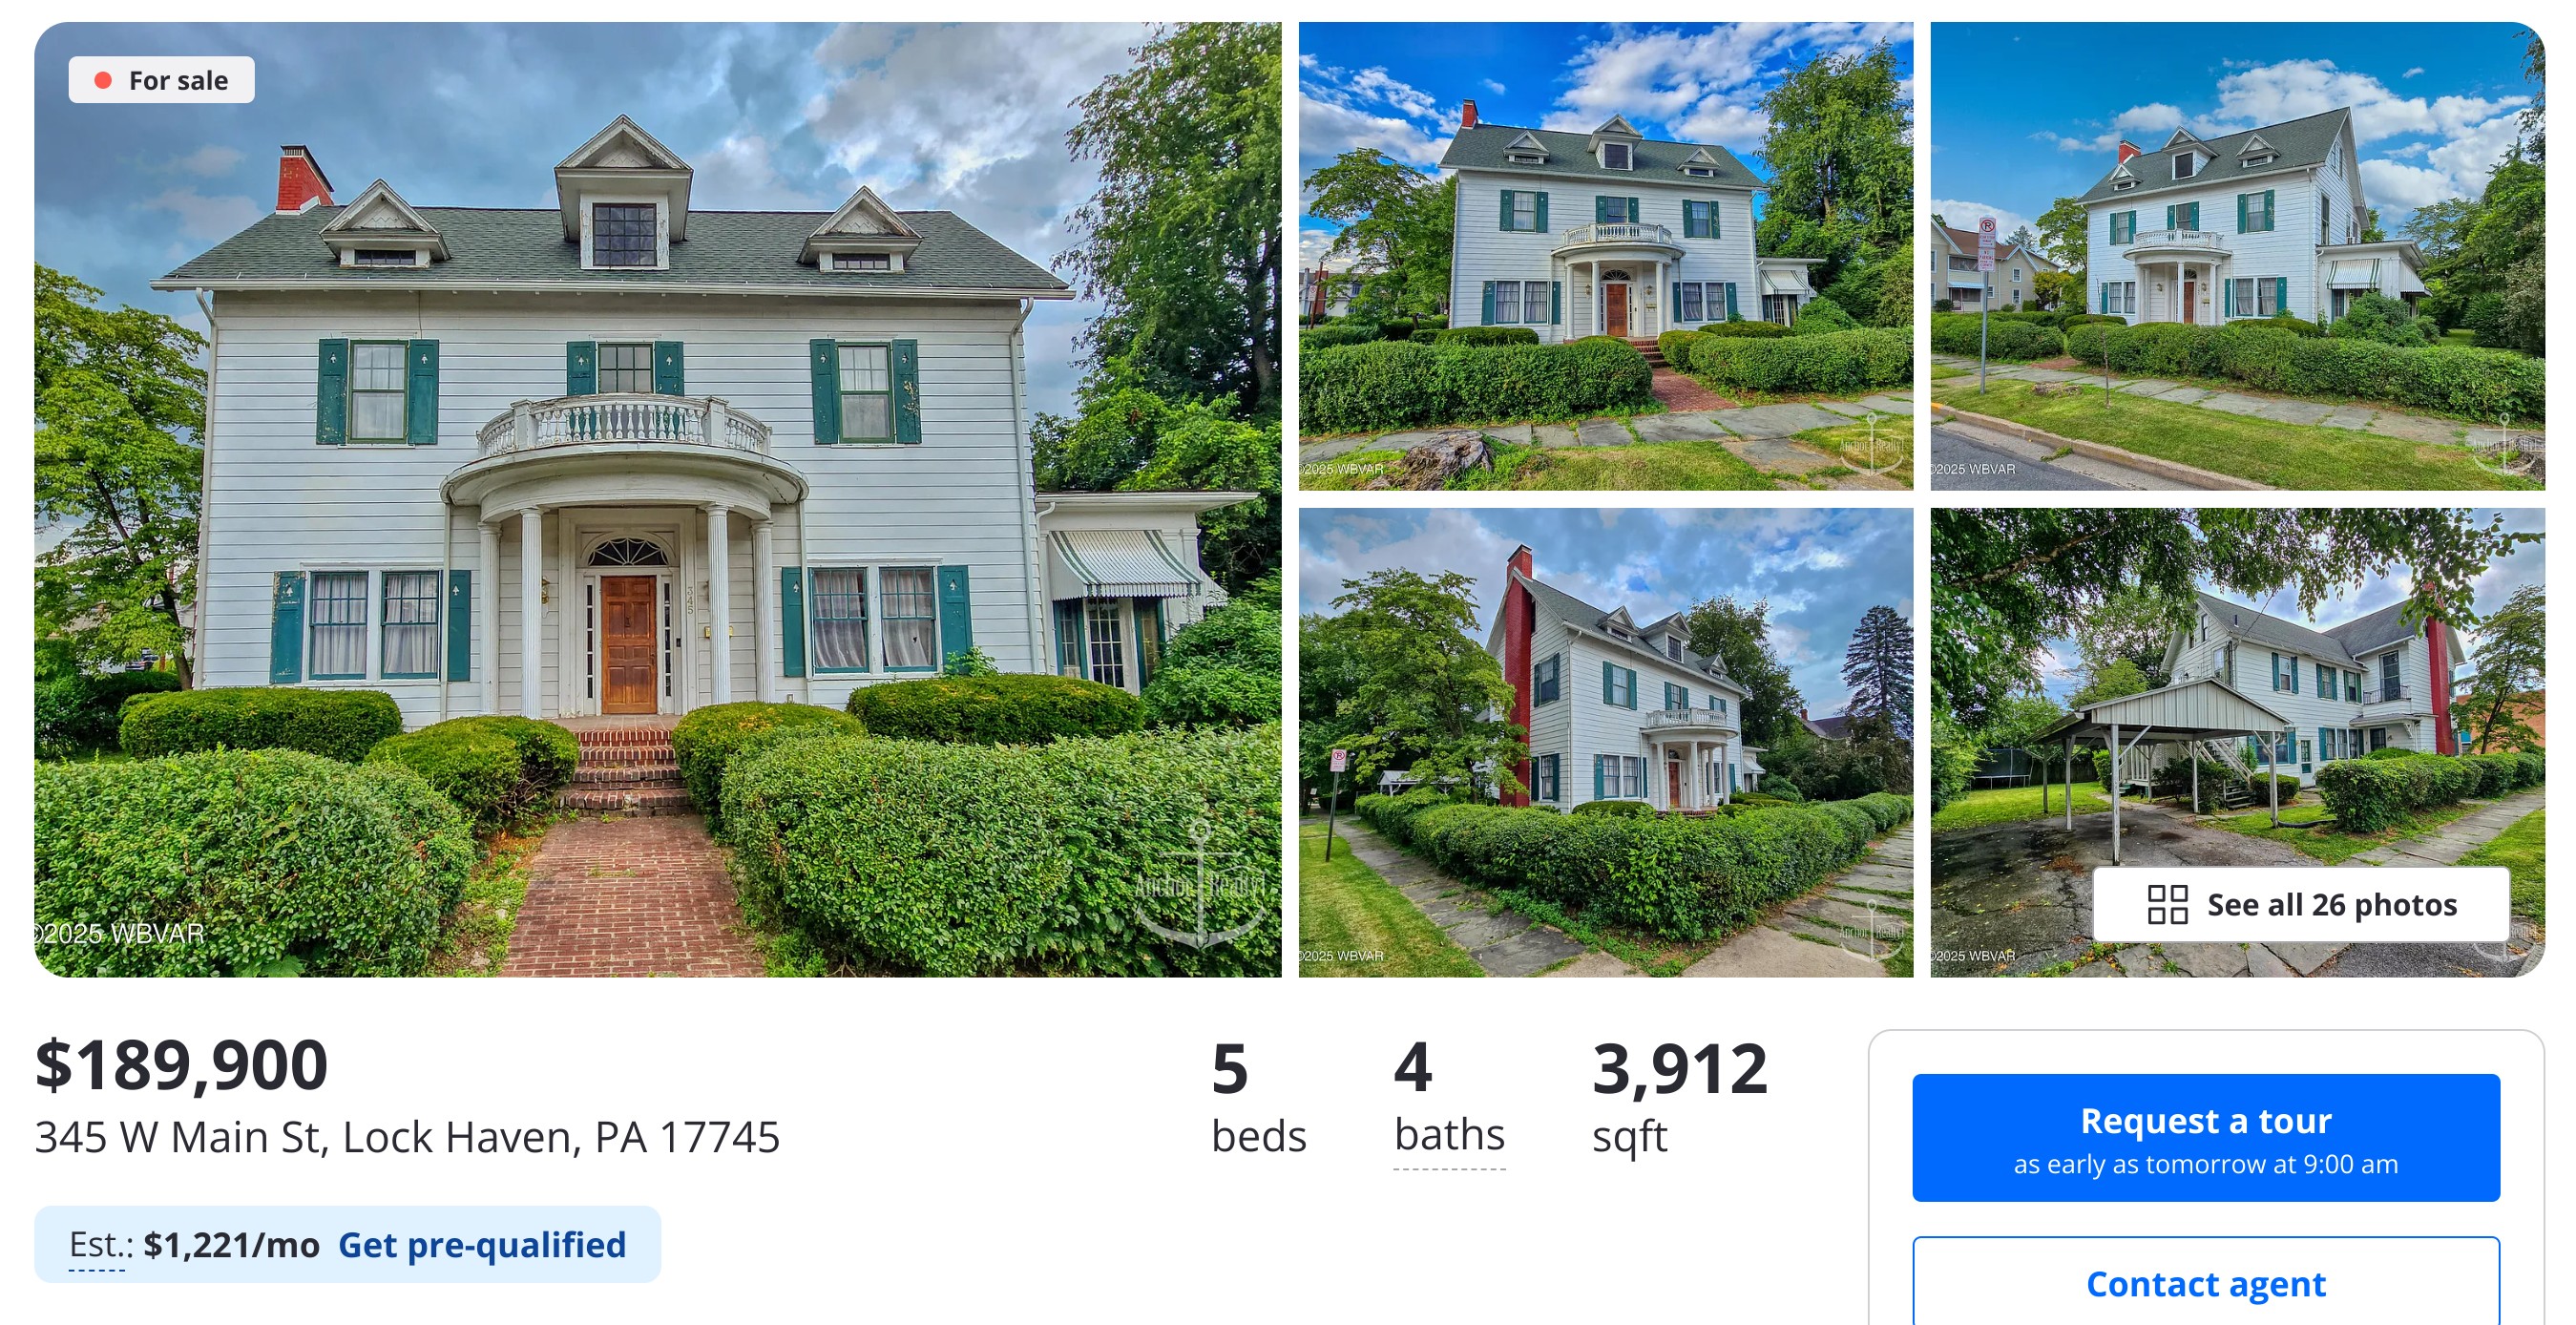Click the $189,900 listing price

pyautogui.click(x=181, y=1065)
